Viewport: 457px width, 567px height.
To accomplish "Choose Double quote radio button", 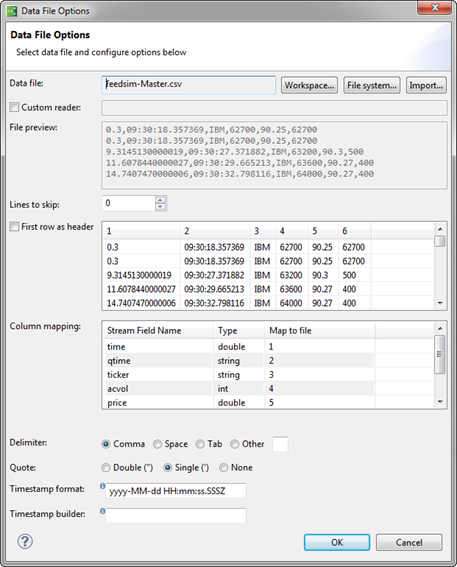I will [106, 468].
